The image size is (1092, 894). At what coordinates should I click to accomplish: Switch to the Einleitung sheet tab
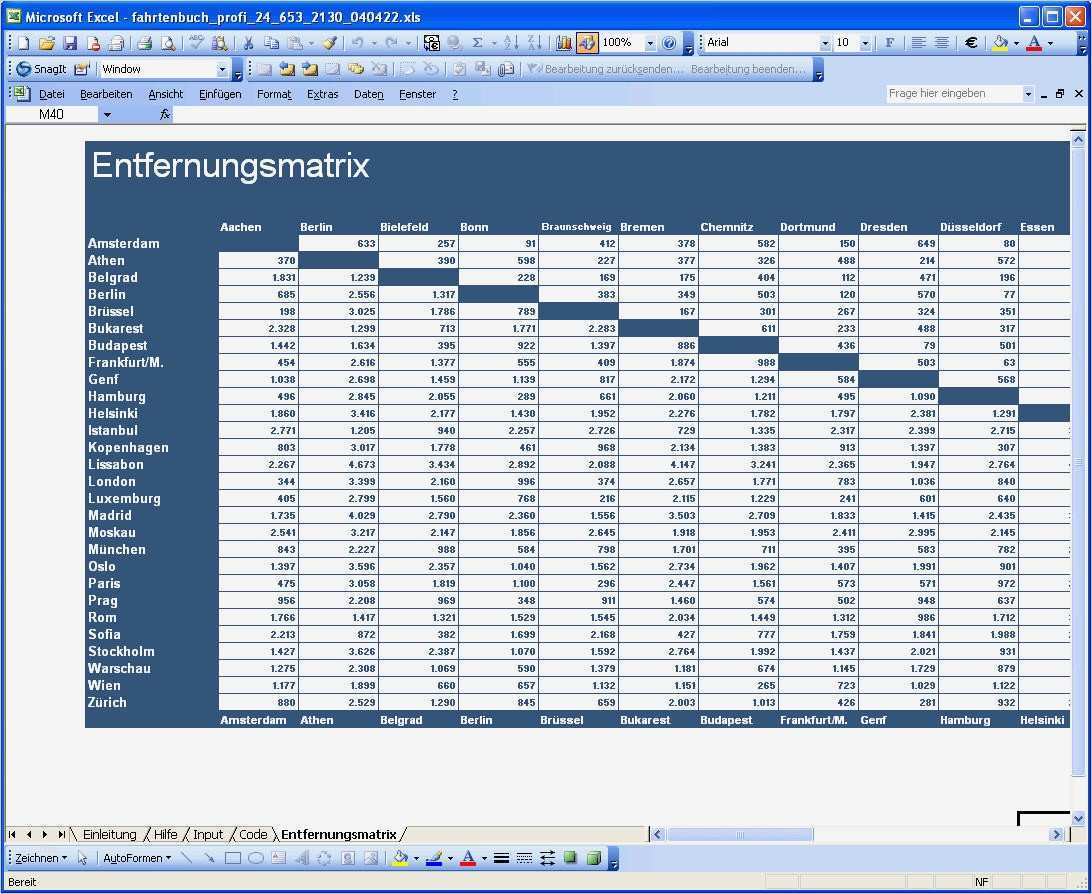(x=109, y=834)
